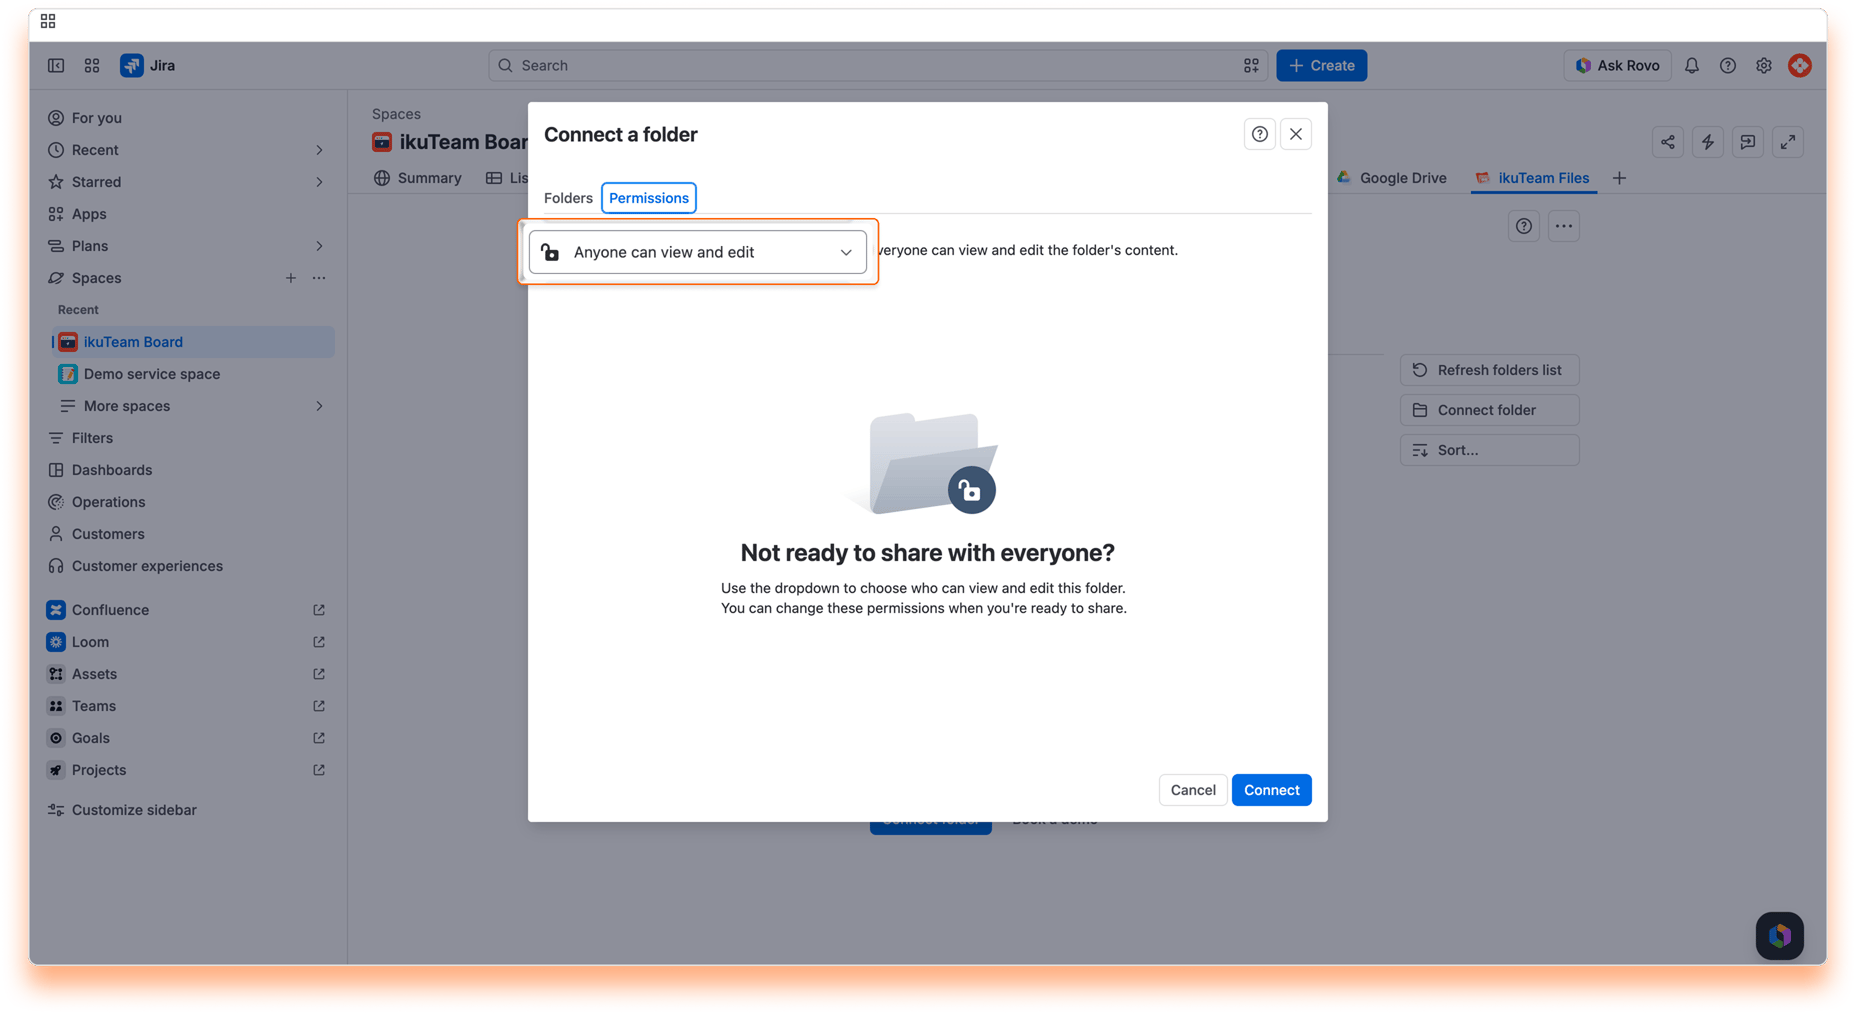Click the Jira logo
1856x1014 pixels.
point(148,65)
